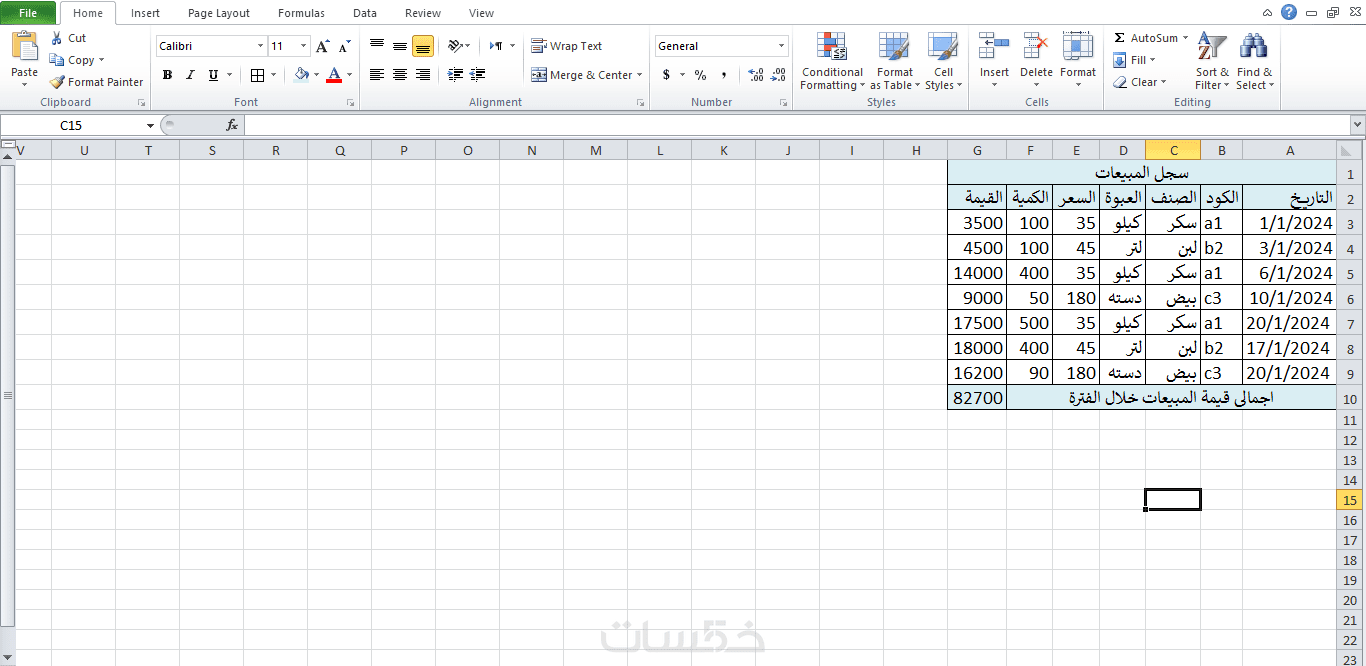Click the Select All corner button
This screenshot has width=1366, height=666.
1350,150
